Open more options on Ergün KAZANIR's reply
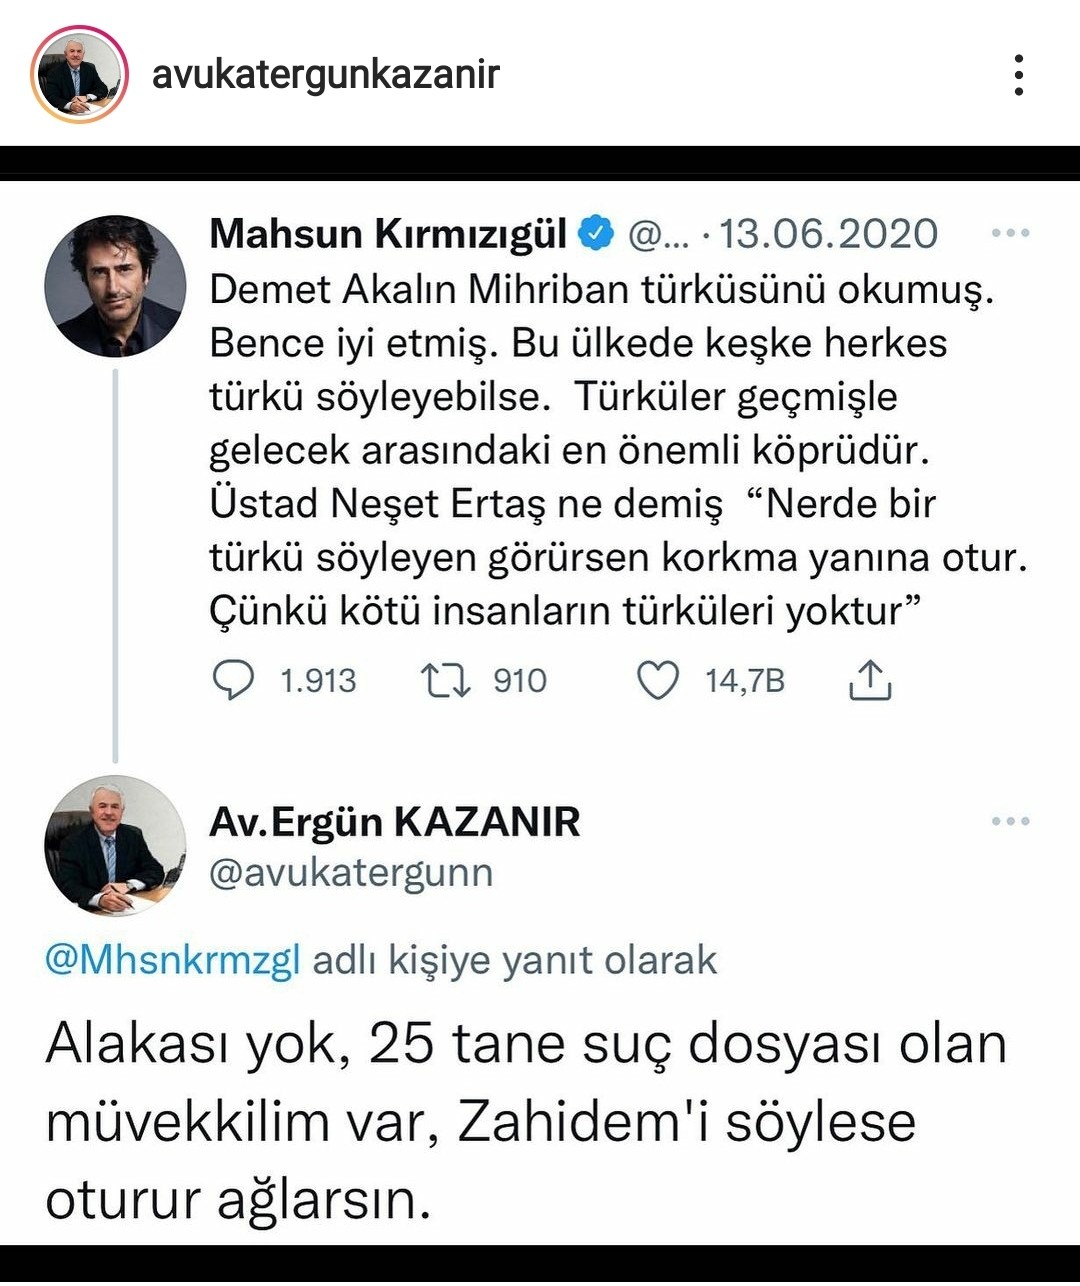The image size is (1080, 1286). pos(1010,821)
